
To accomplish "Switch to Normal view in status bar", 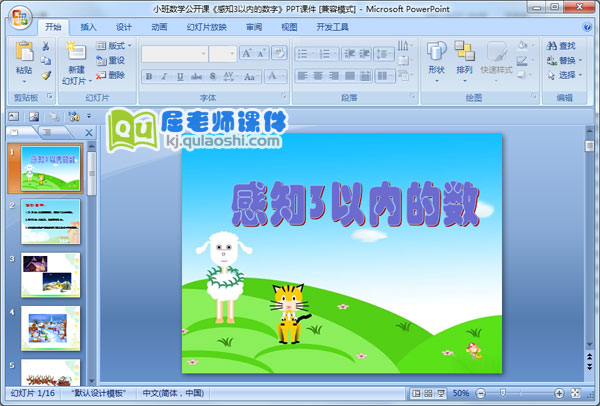I will pyautogui.click(x=416, y=393).
